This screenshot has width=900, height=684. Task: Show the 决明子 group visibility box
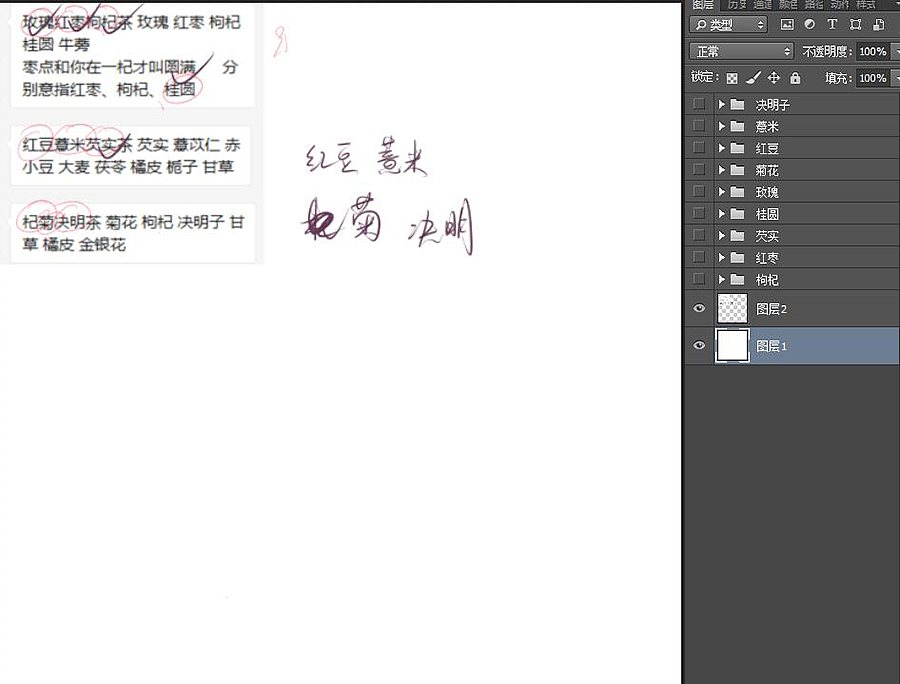pyautogui.click(x=699, y=104)
